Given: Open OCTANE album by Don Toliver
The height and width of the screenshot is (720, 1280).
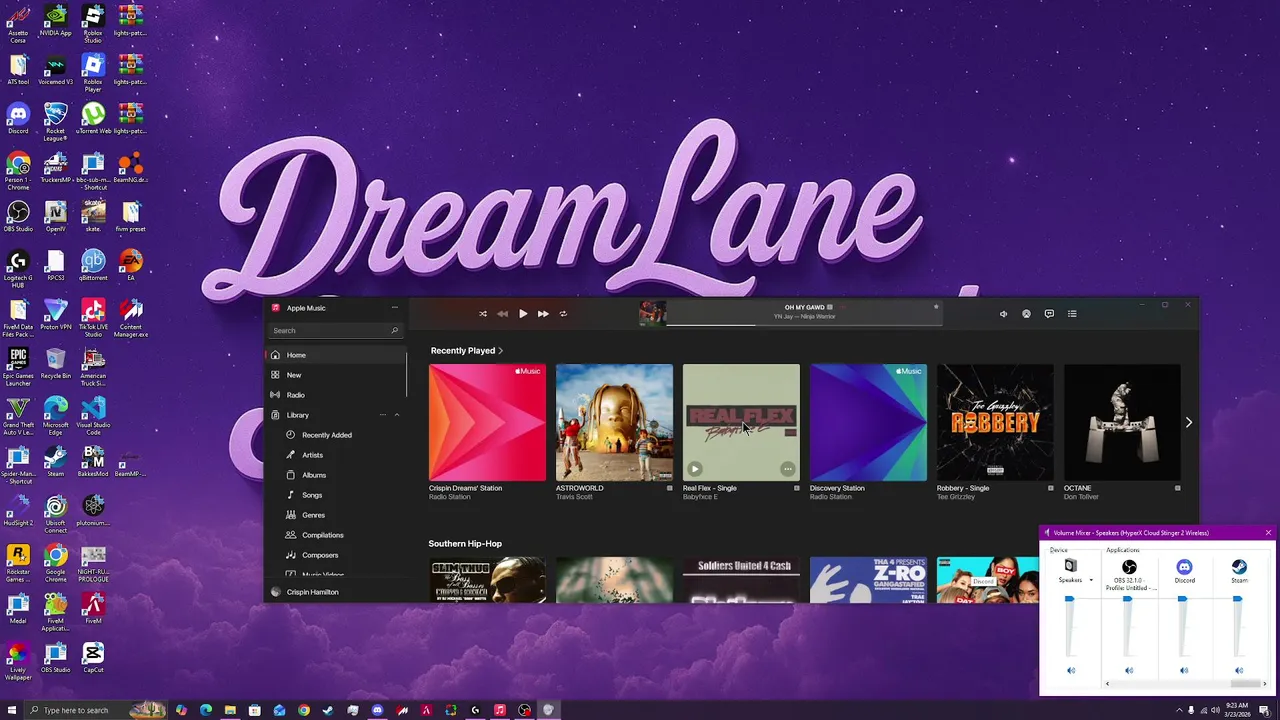Looking at the screenshot, I should click(1122, 422).
